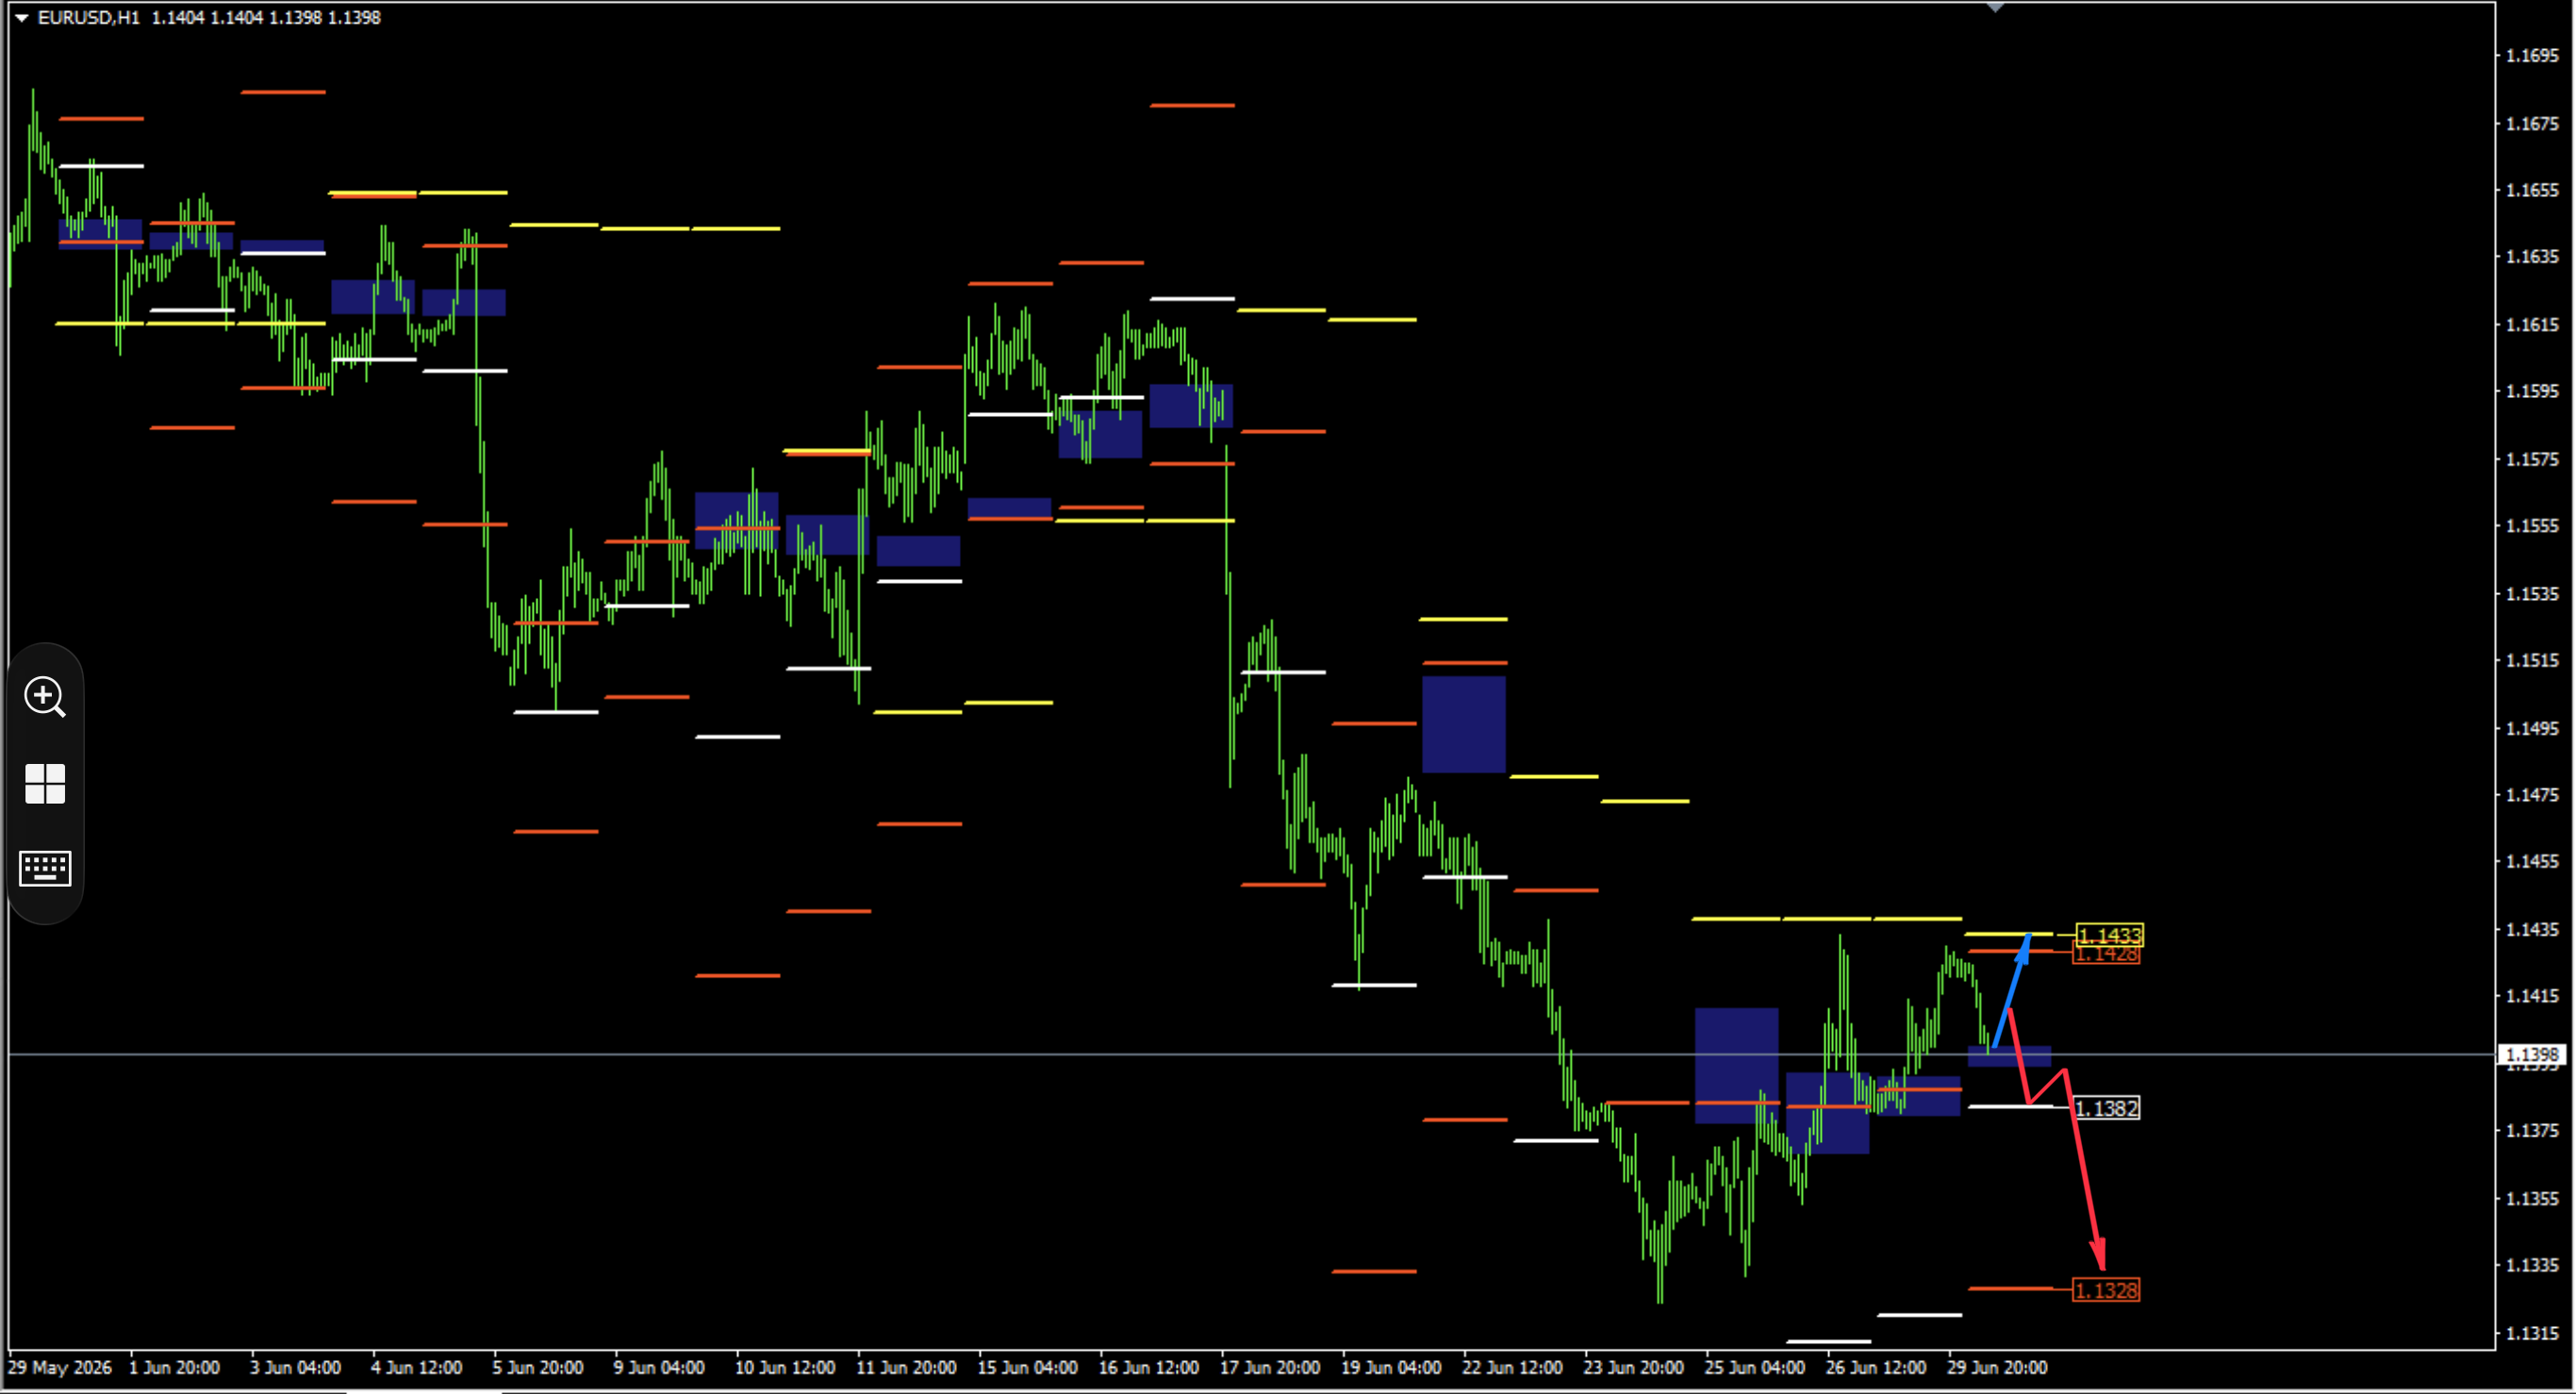Screen dimensions: 2576x1394
Task: Select the 1.1433 yellow price label
Action: click(x=2109, y=935)
